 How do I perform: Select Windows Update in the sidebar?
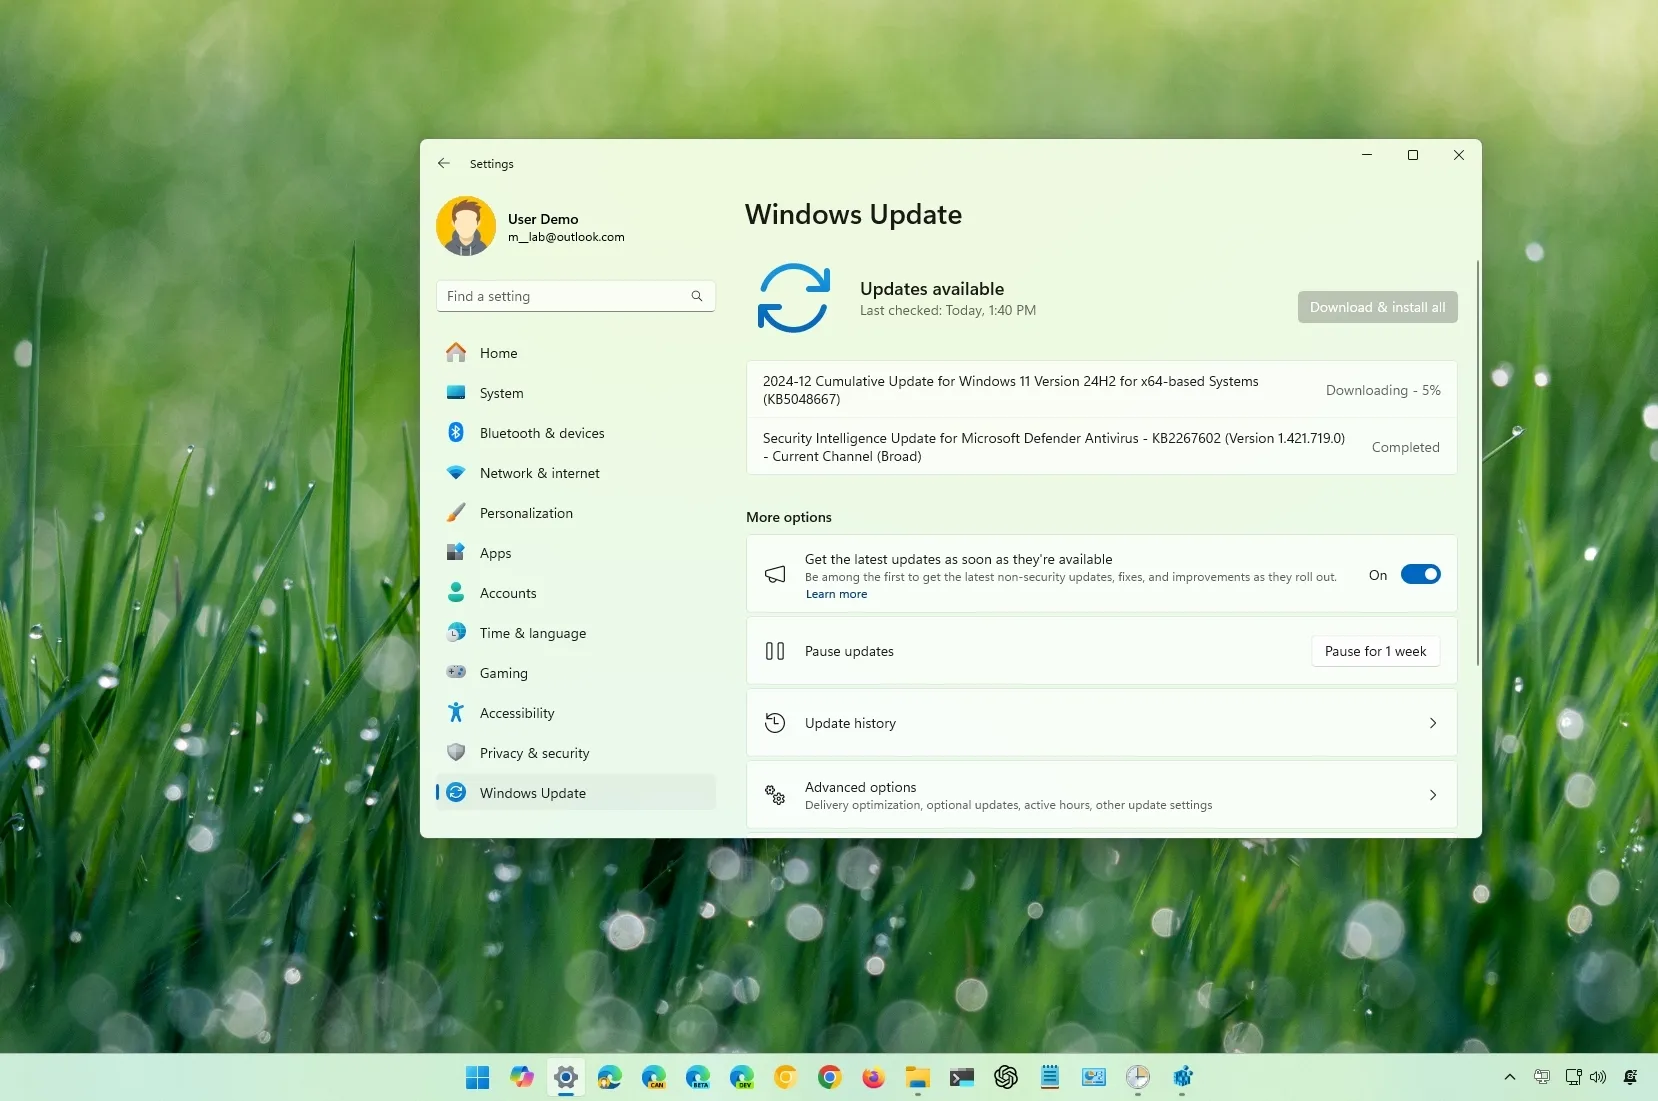576,793
